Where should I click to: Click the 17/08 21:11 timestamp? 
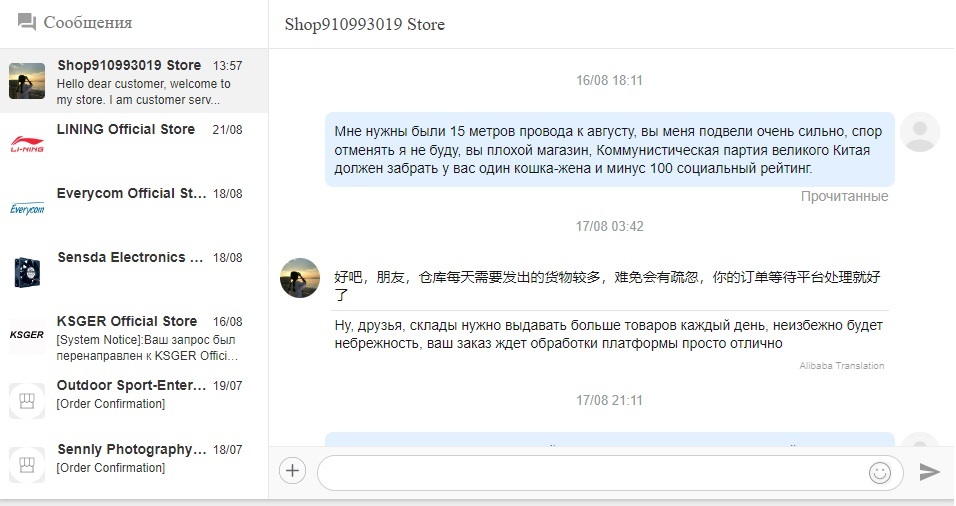tap(609, 401)
